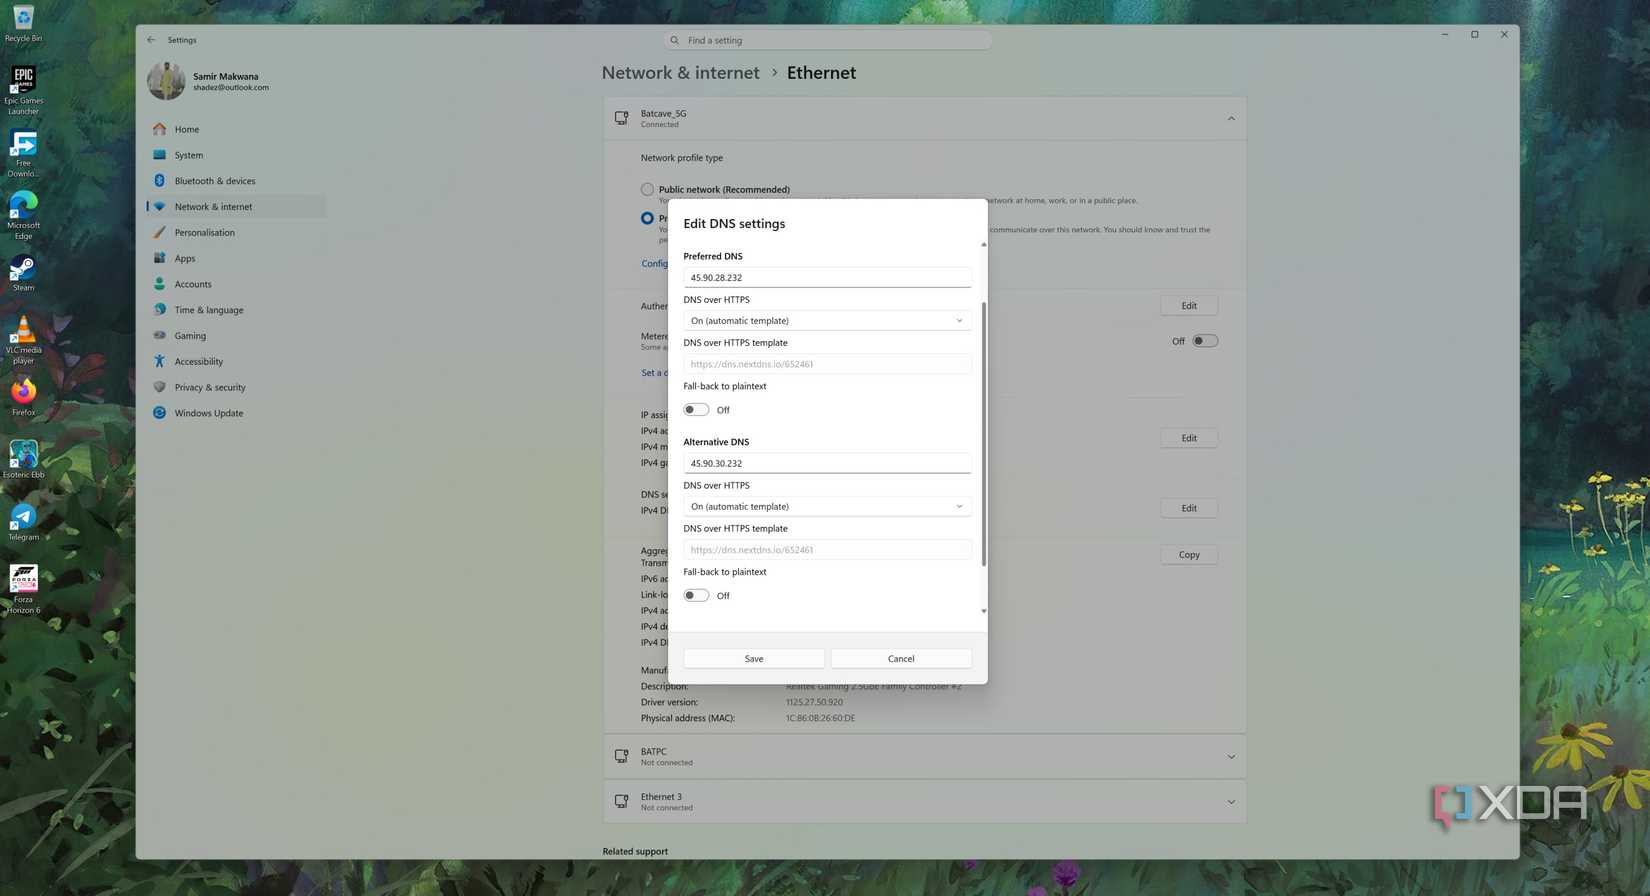Select Public network (Recommended) radio button
Screen dimensions: 1650x896
tap(647, 189)
